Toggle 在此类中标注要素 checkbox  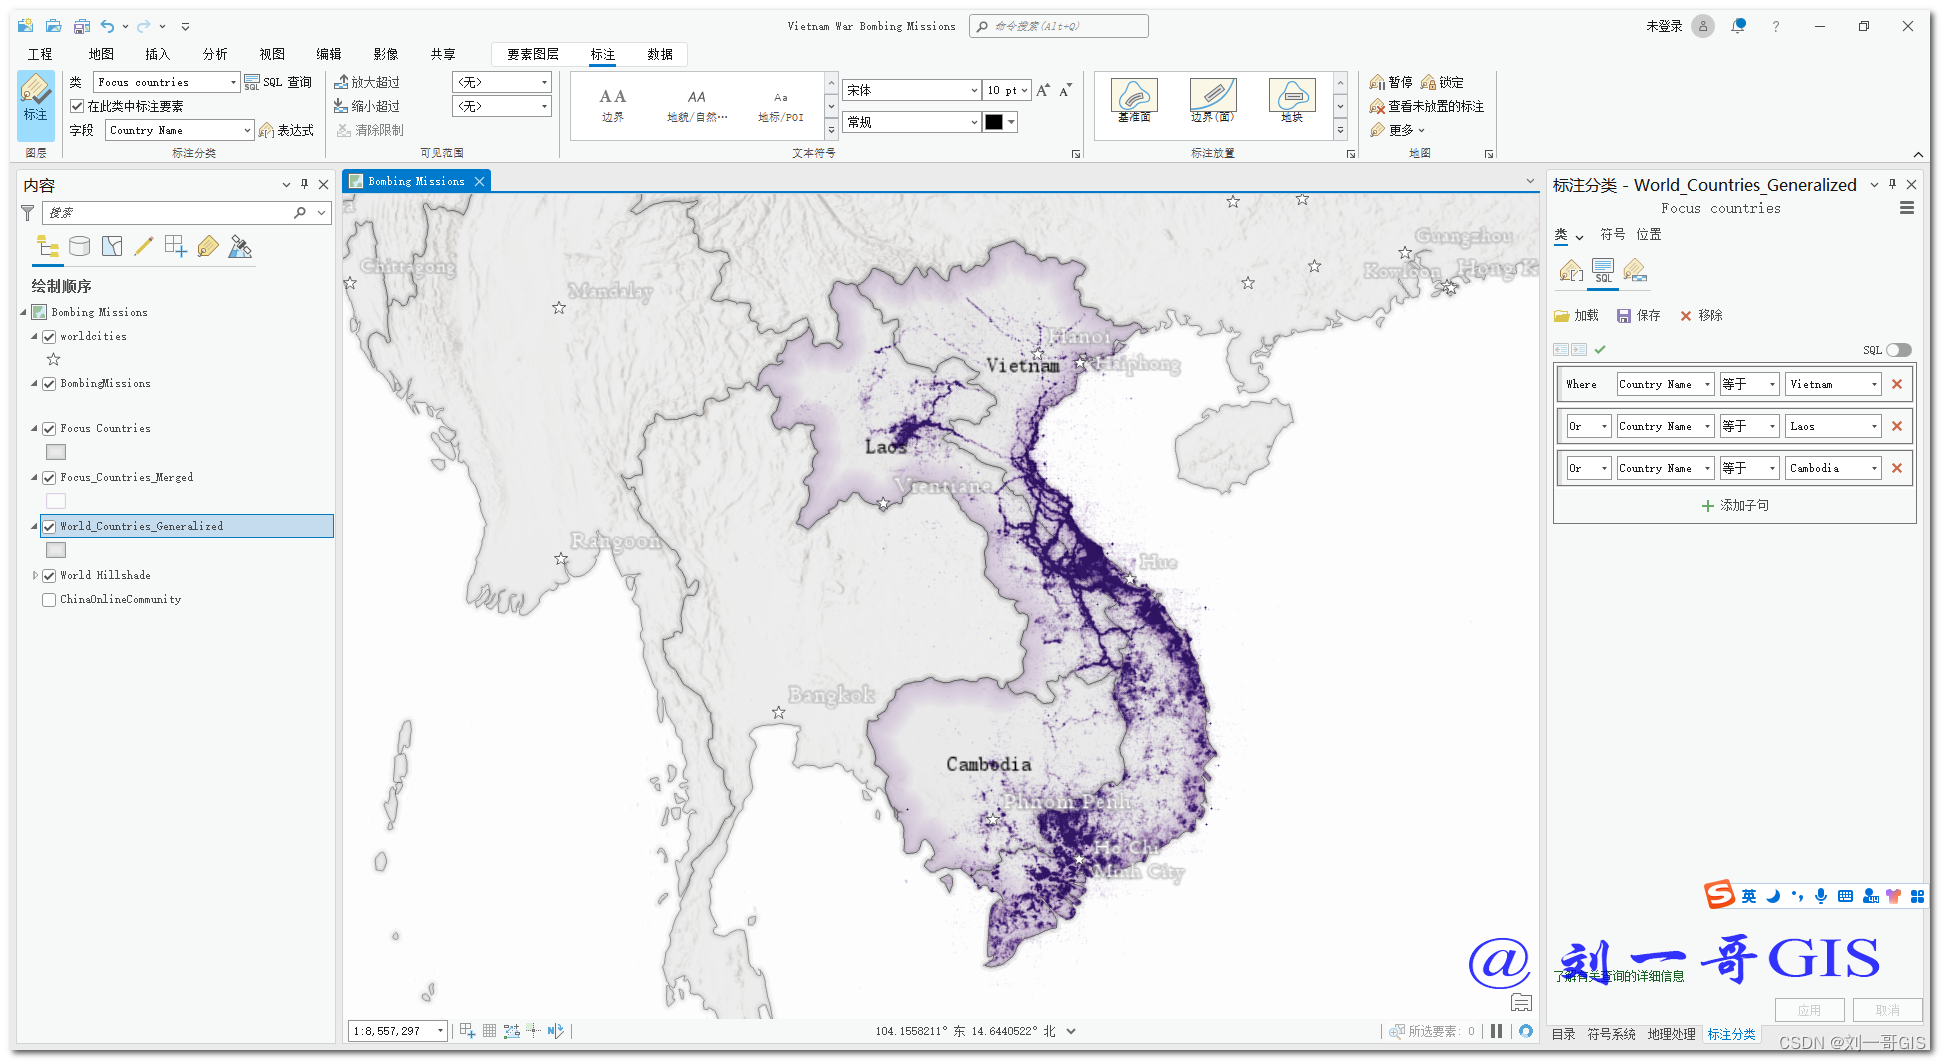(x=77, y=106)
